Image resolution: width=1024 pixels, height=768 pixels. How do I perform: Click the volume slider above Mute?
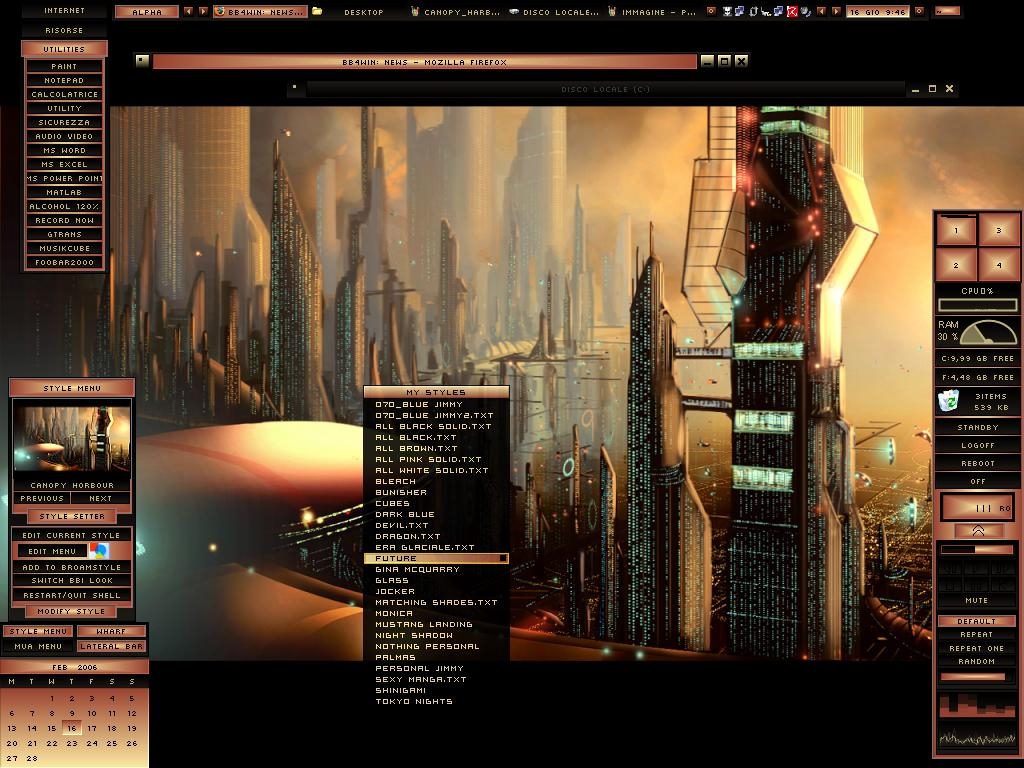pyautogui.click(x=977, y=549)
